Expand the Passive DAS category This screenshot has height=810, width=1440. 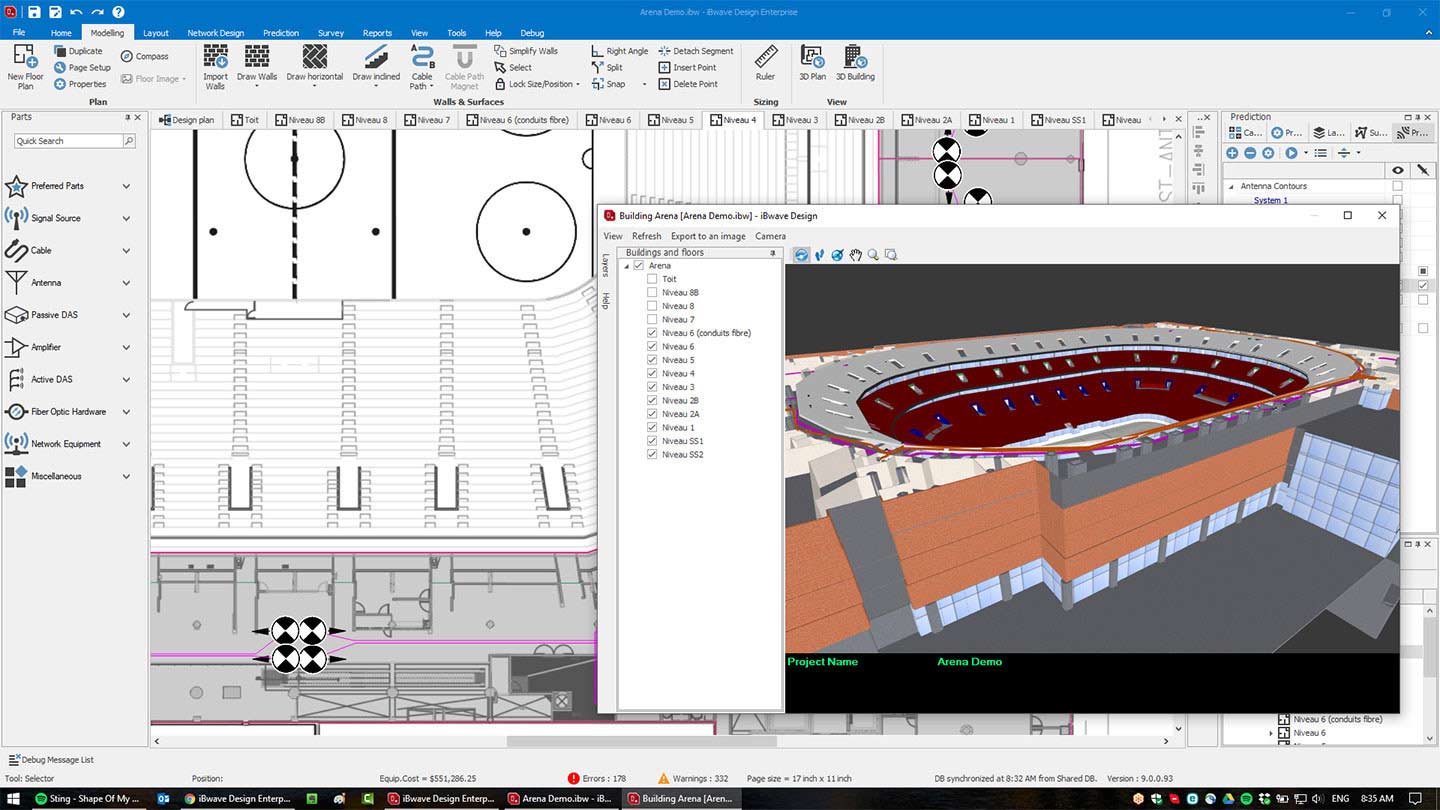tap(126, 315)
